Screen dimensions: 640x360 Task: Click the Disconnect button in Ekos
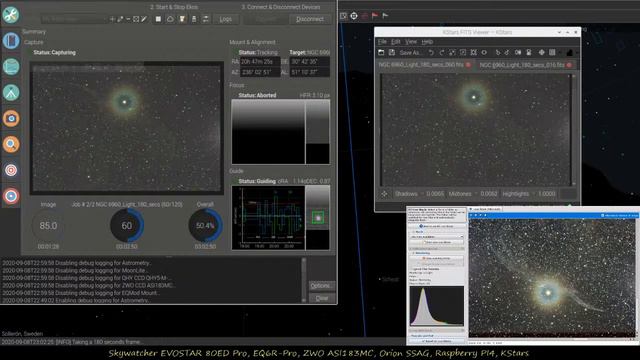[x=310, y=19]
